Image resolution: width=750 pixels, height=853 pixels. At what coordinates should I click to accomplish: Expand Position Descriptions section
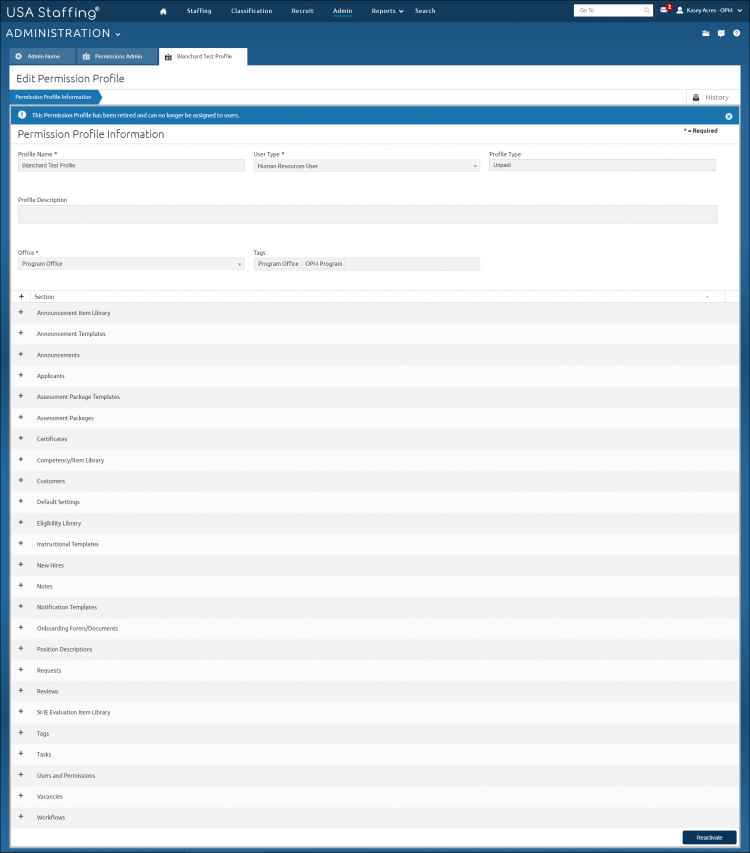(21, 648)
